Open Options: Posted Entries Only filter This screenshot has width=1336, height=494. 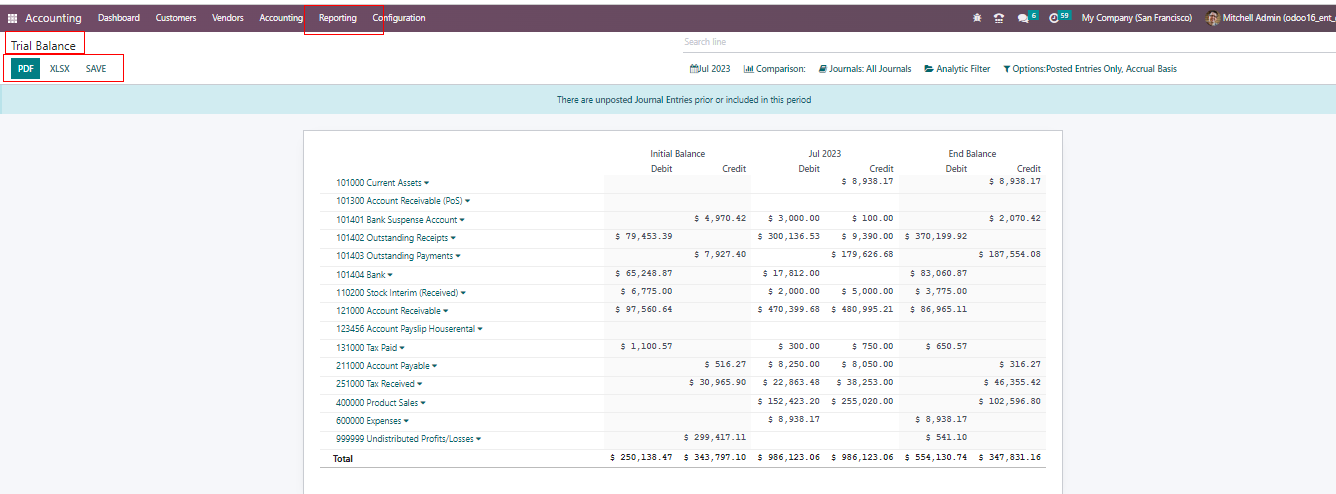coord(1089,69)
